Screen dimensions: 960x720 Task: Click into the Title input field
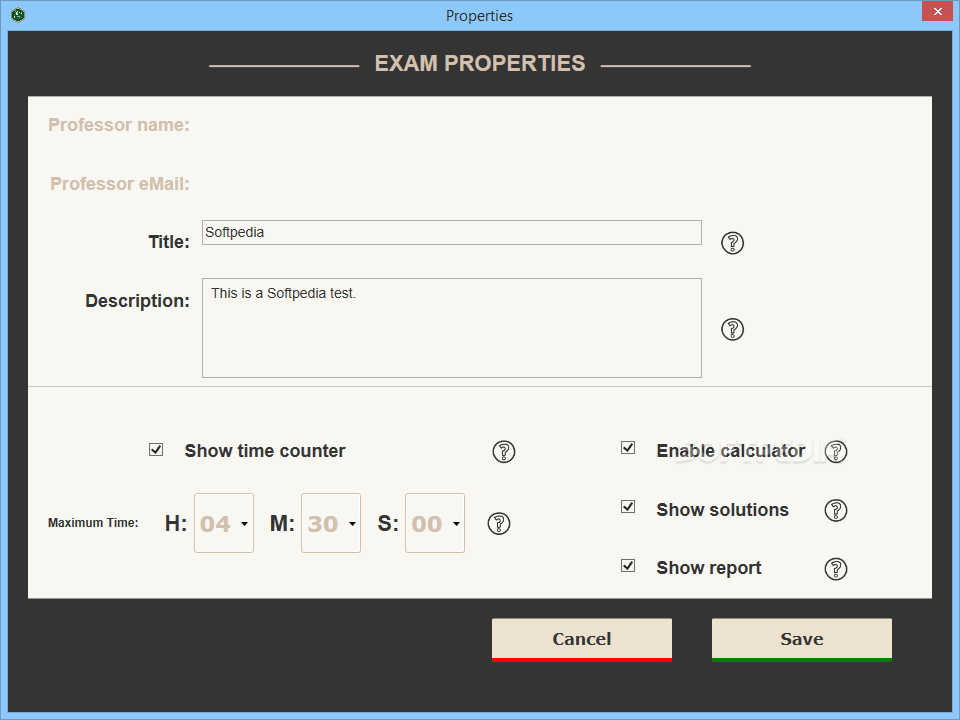click(x=452, y=233)
